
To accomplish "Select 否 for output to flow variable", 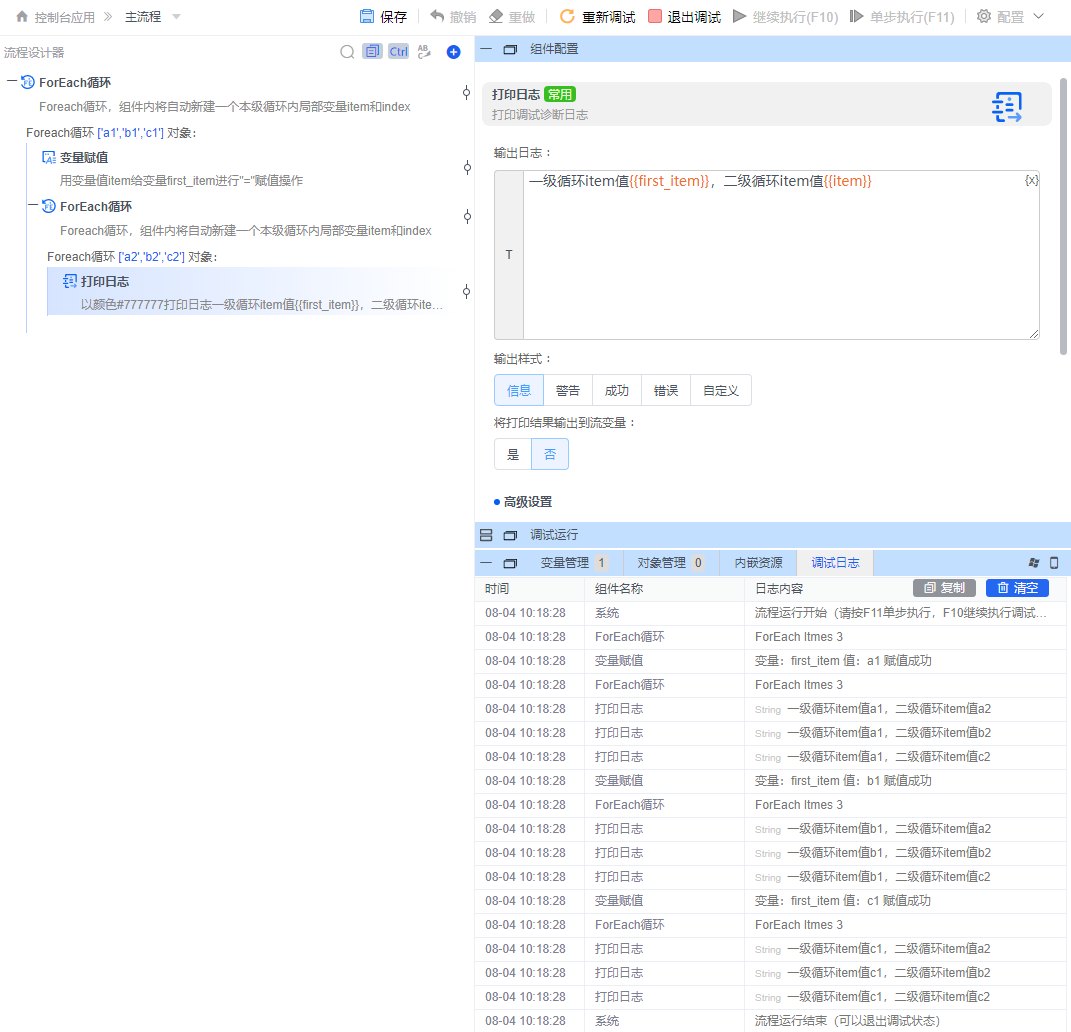I will point(550,455).
